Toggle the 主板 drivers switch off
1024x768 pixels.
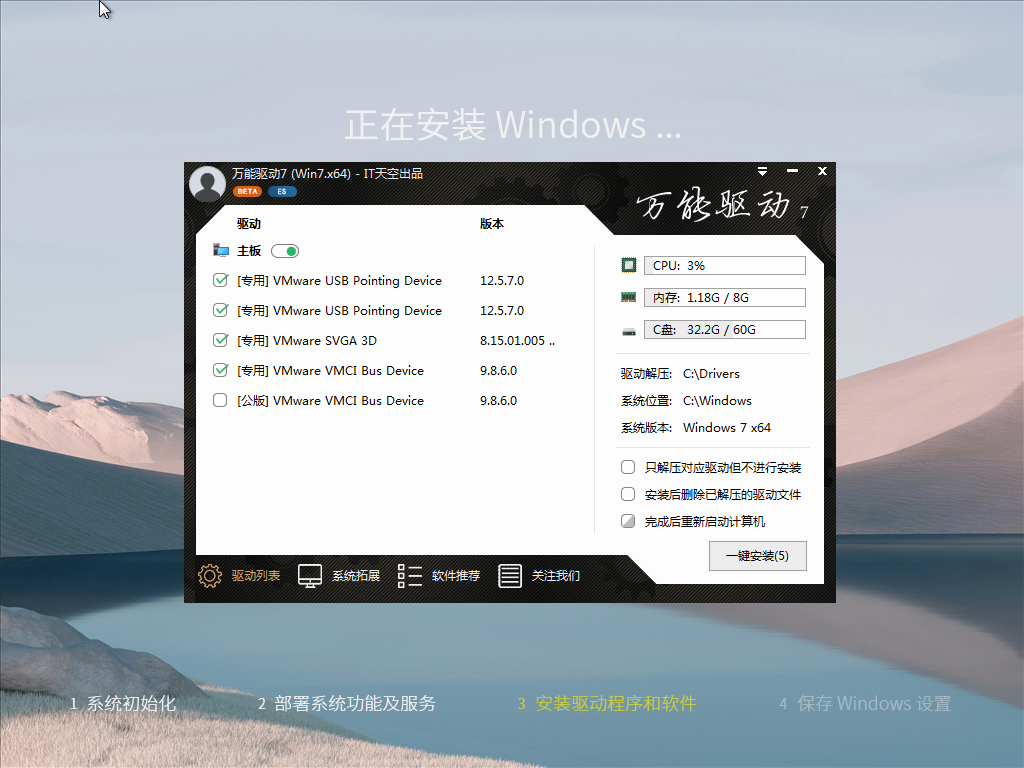(285, 251)
